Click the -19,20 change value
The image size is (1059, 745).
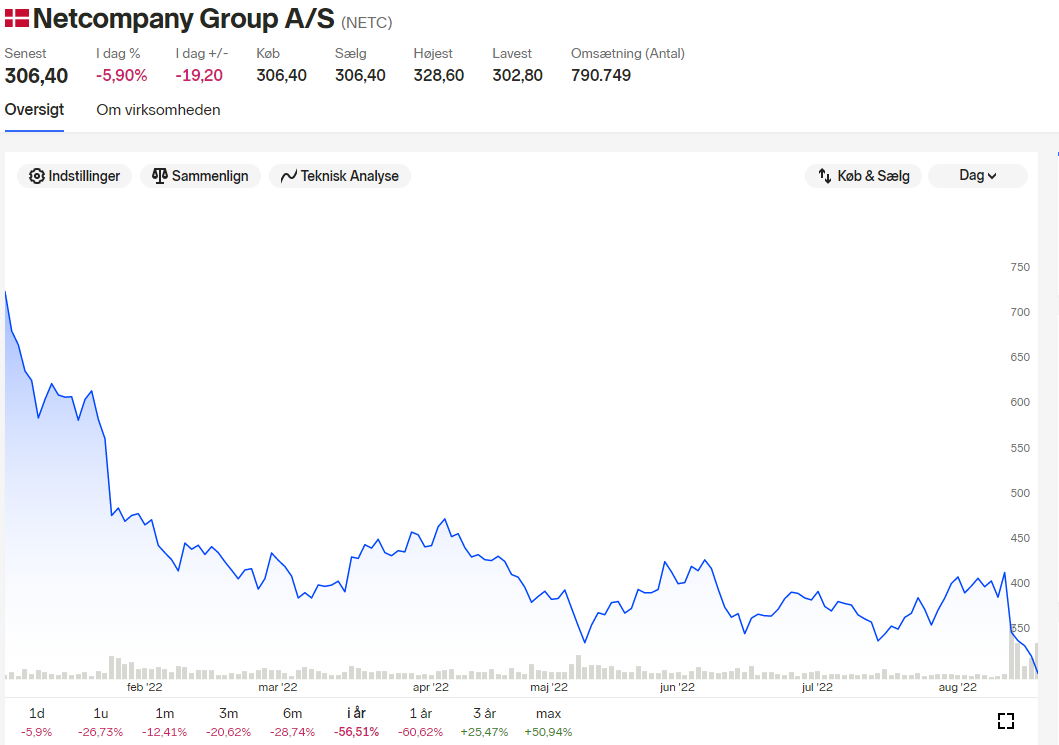coord(199,76)
